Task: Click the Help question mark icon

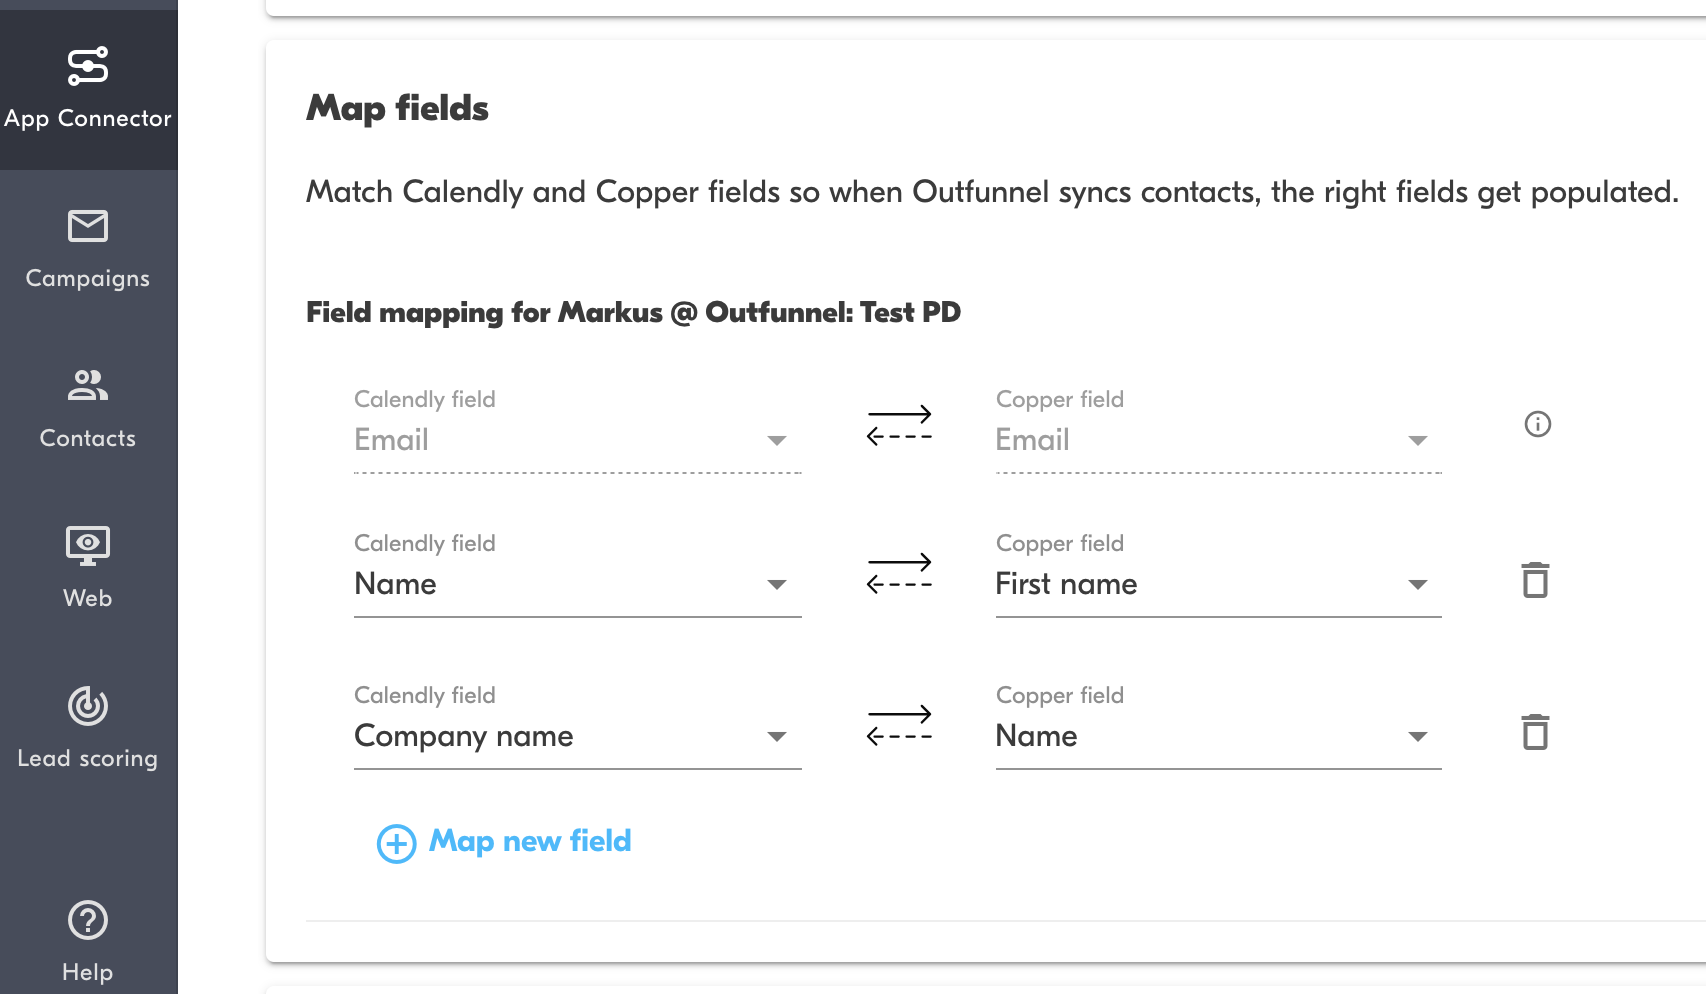Action: [x=88, y=920]
